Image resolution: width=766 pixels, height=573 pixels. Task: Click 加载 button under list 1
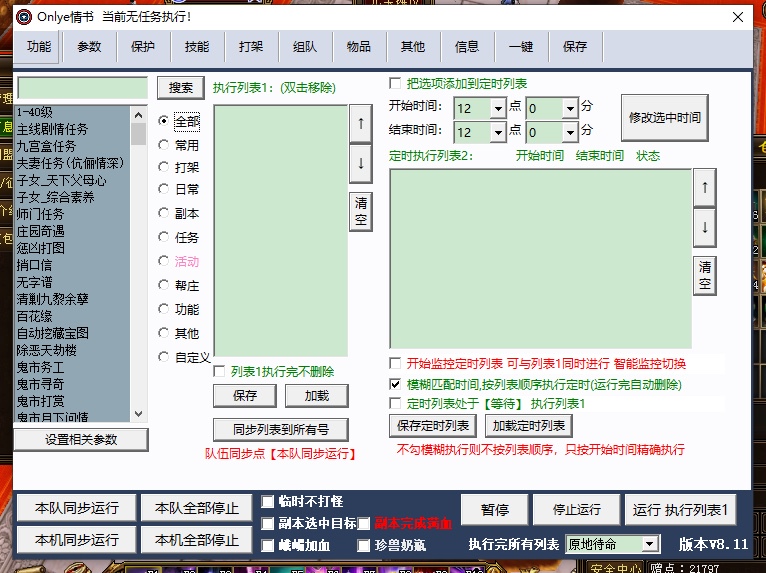pyautogui.click(x=317, y=396)
